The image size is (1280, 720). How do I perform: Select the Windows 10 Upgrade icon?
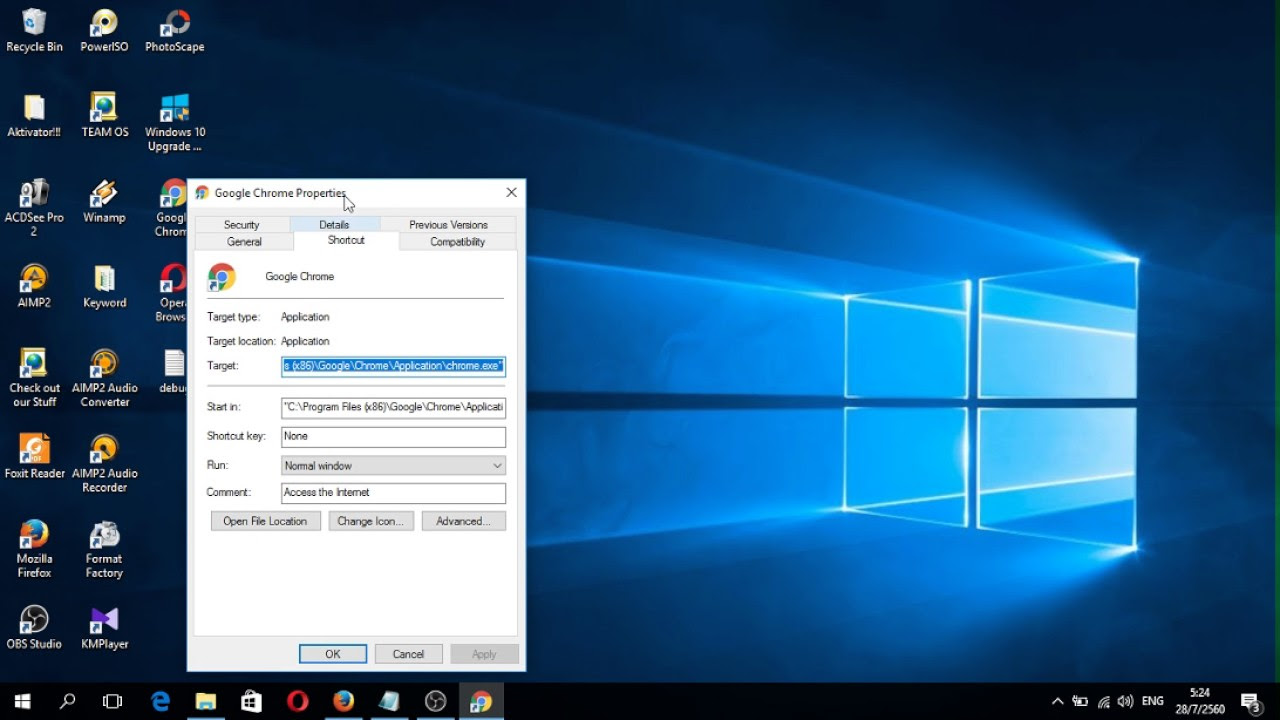175,123
